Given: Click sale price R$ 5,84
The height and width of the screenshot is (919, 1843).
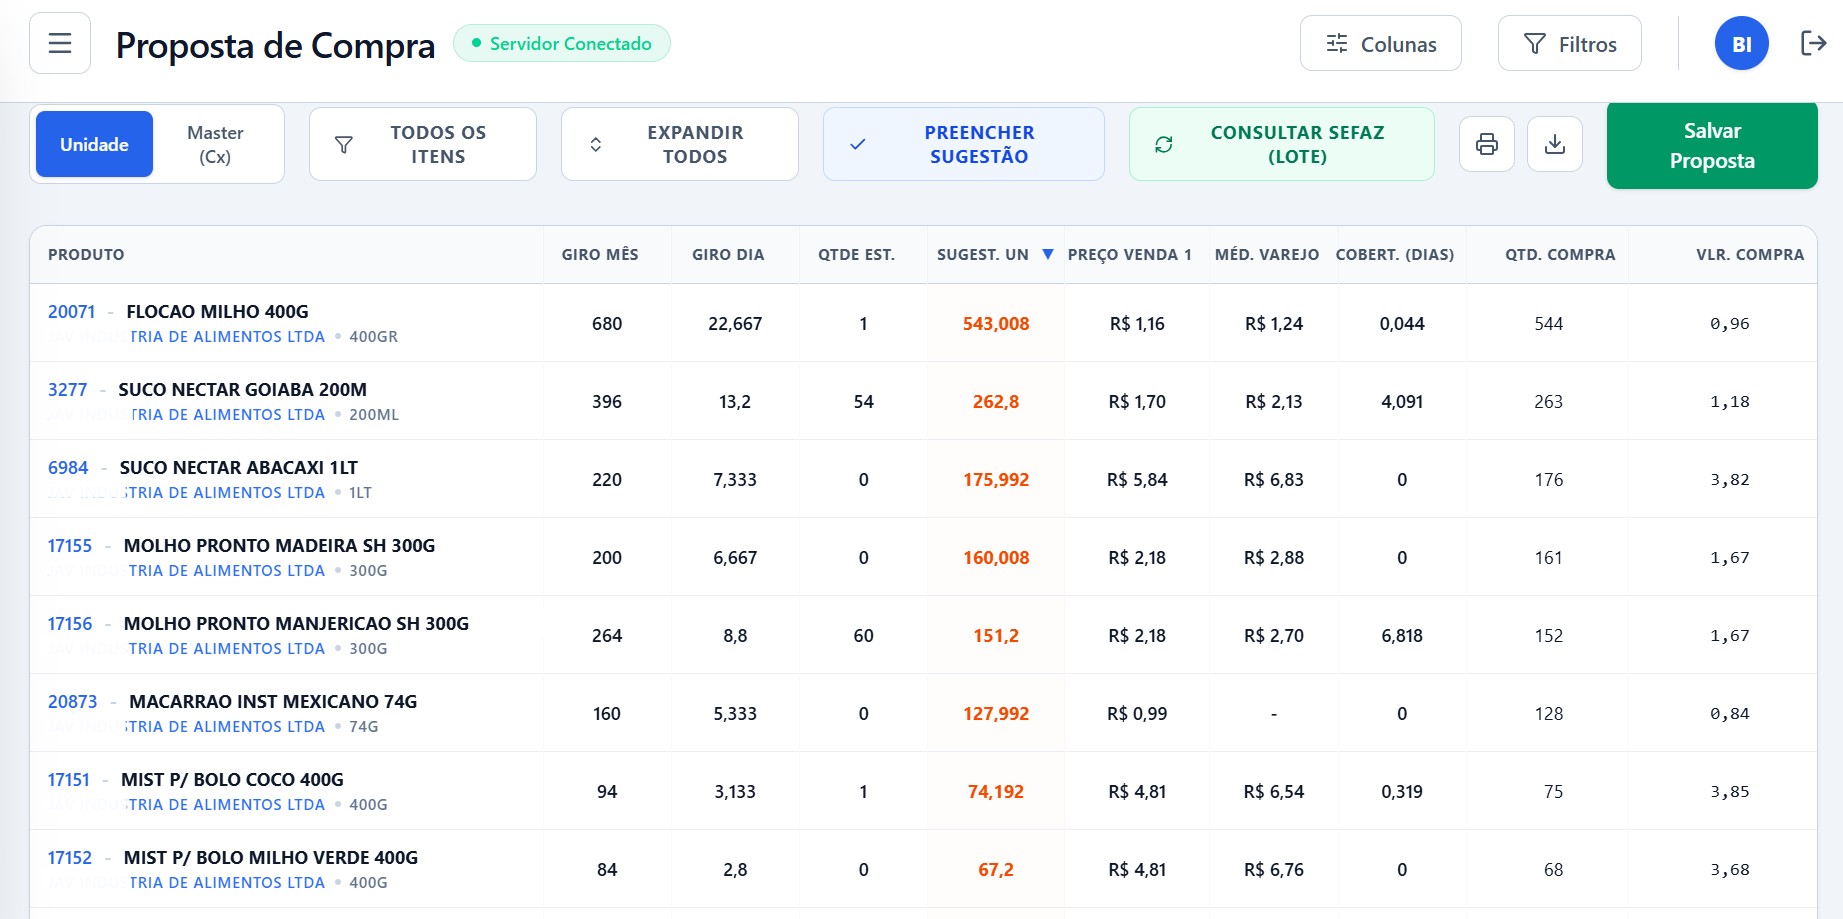Looking at the screenshot, I should click(x=1137, y=480).
